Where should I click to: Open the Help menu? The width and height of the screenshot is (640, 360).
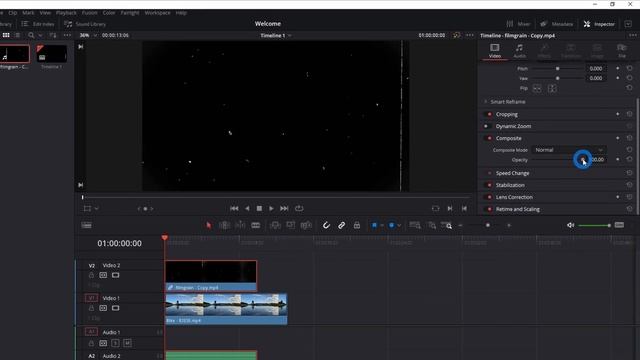click(x=181, y=13)
